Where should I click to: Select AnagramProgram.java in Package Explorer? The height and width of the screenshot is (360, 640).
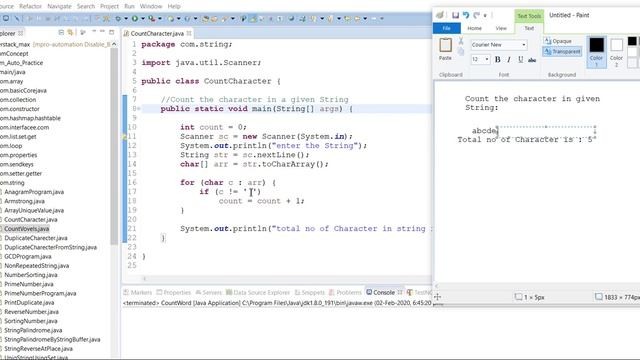(34, 192)
